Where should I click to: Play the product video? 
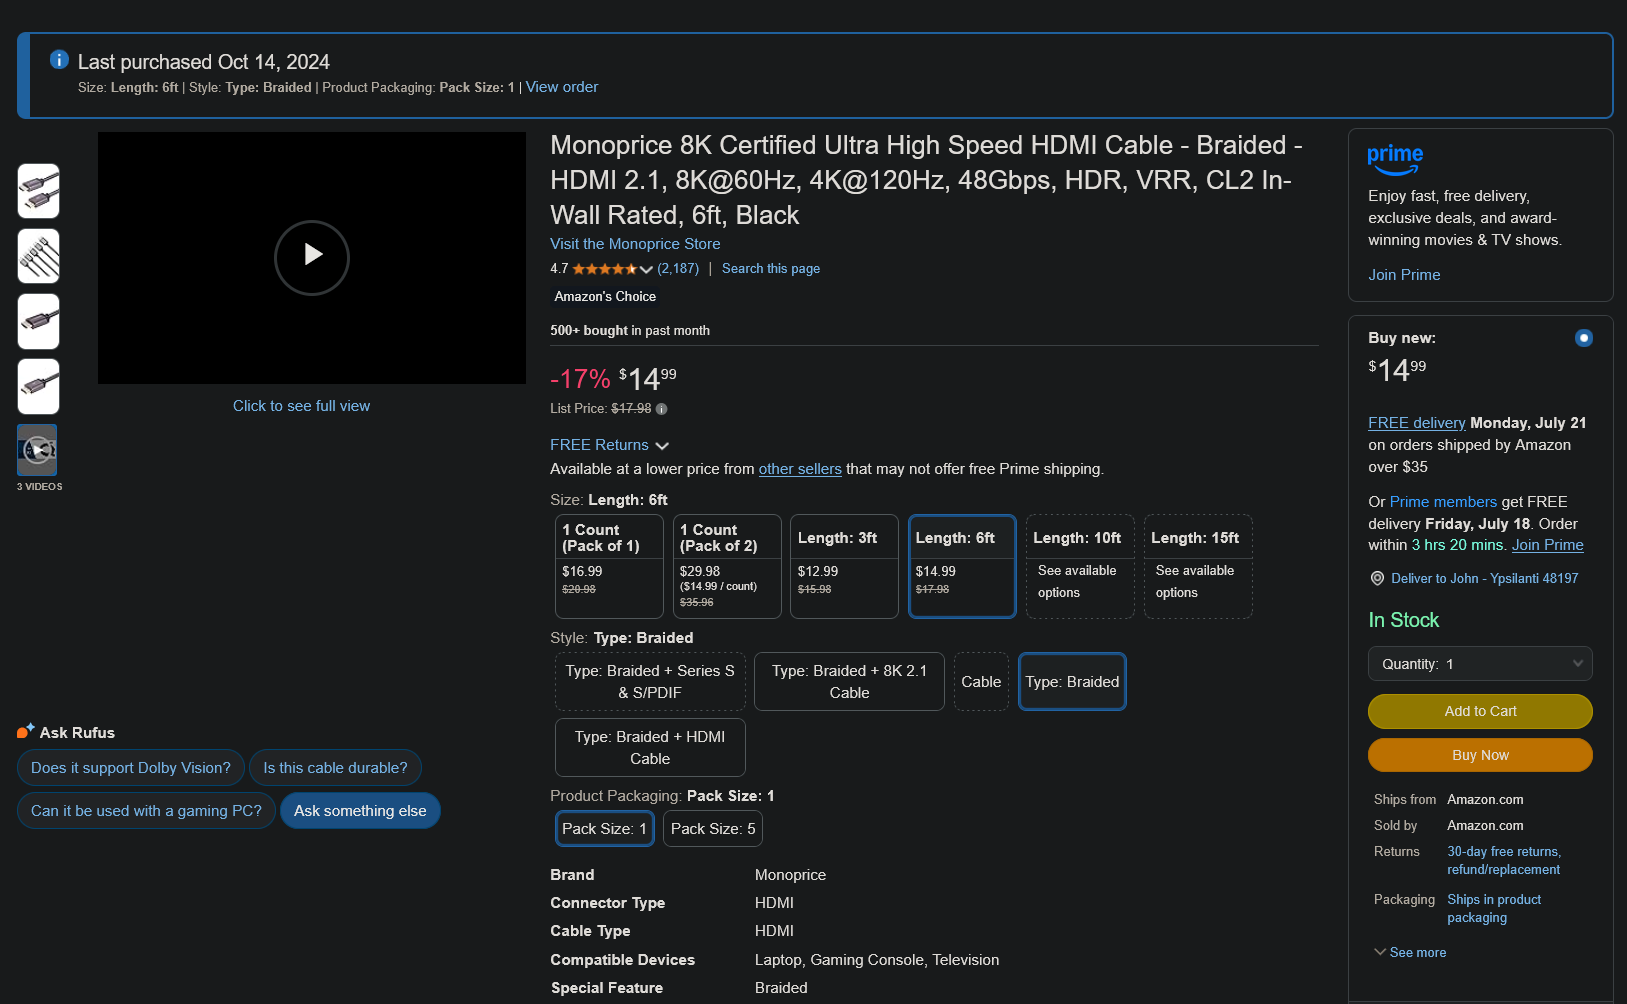(x=312, y=257)
